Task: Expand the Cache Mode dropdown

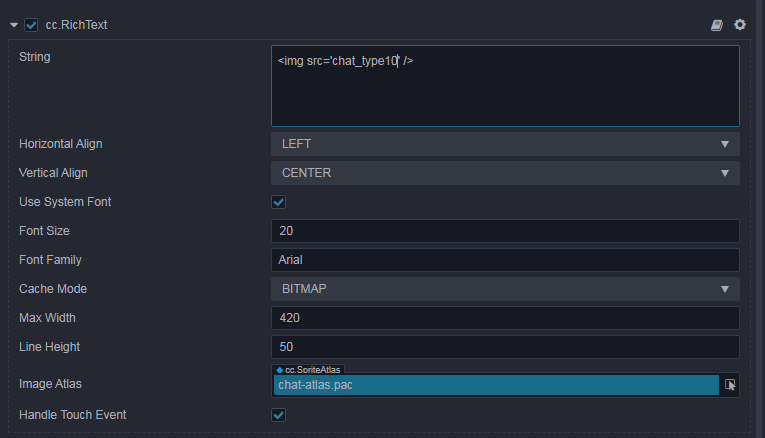Action: [x=505, y=289]
